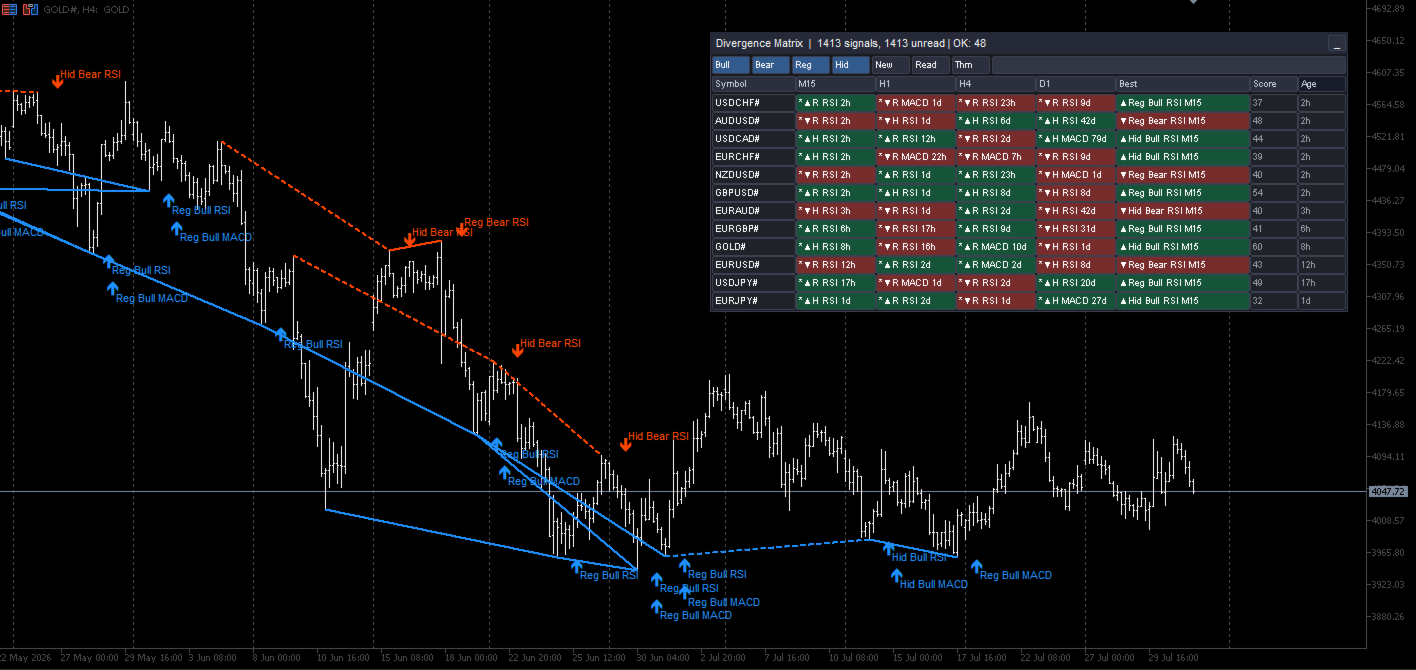The image size is (1416, 670).
Task: Switch theme with the Thm button
Action: coord(971,65)
